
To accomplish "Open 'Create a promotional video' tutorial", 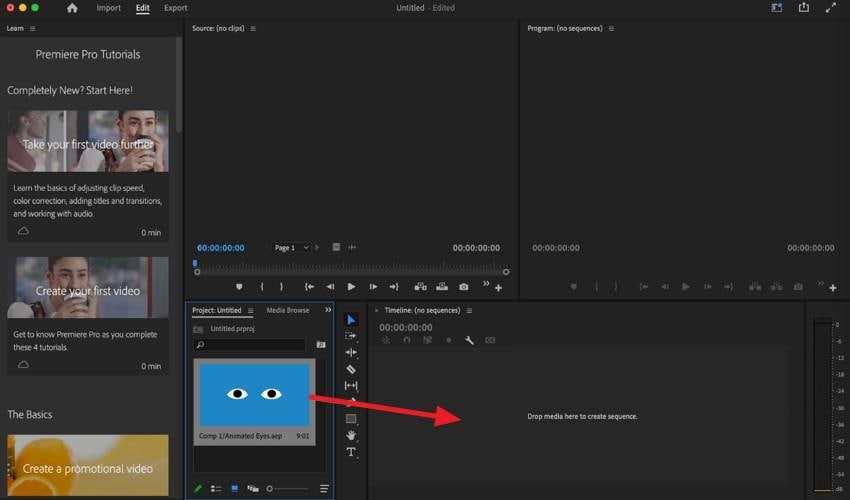I will click(x=88, y=465).
